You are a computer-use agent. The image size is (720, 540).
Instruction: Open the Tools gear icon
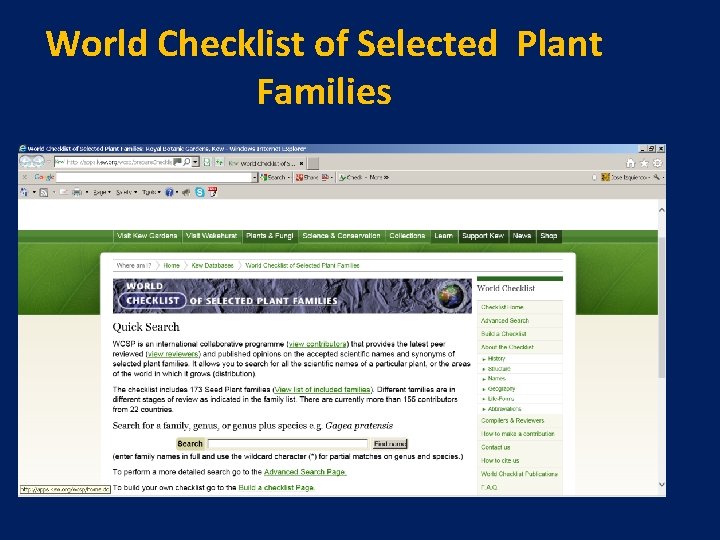click(658, 163)
